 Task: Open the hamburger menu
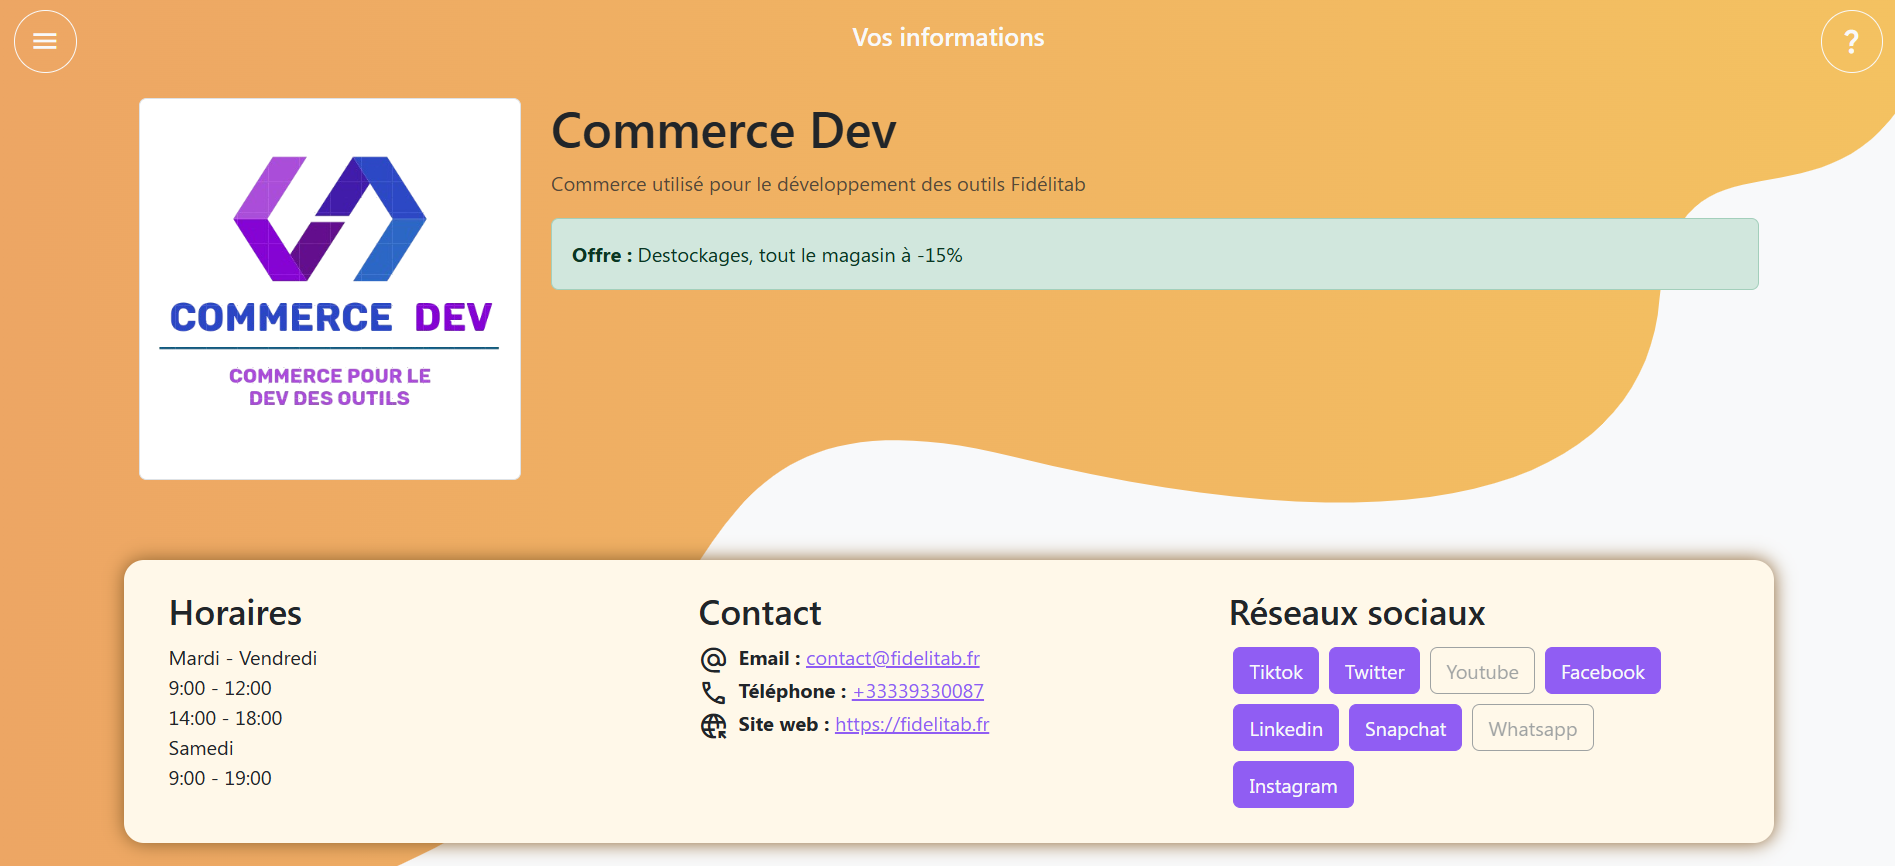(x=45, y=41)
